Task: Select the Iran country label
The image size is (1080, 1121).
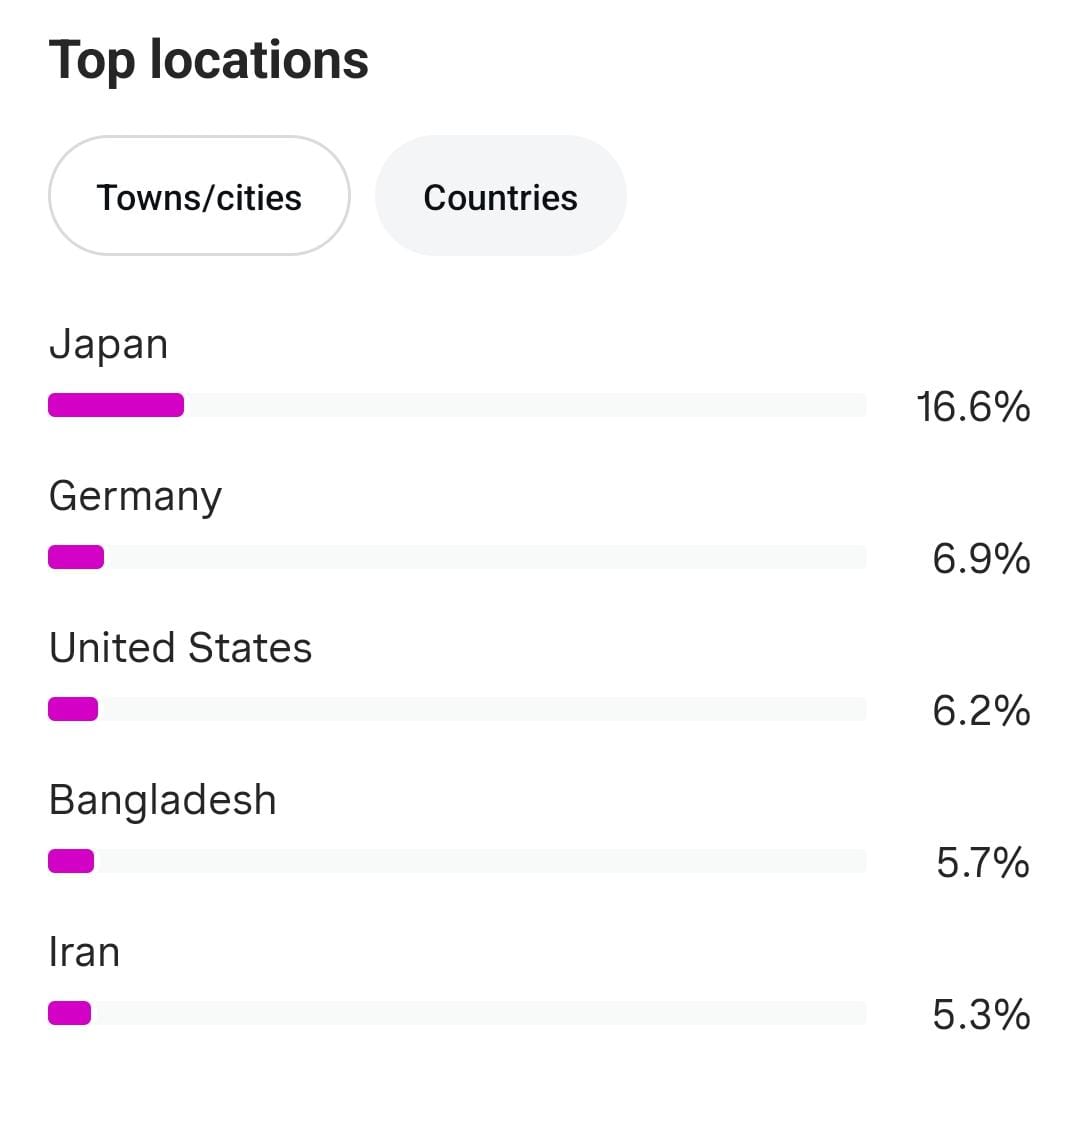Action: (84, 952)
